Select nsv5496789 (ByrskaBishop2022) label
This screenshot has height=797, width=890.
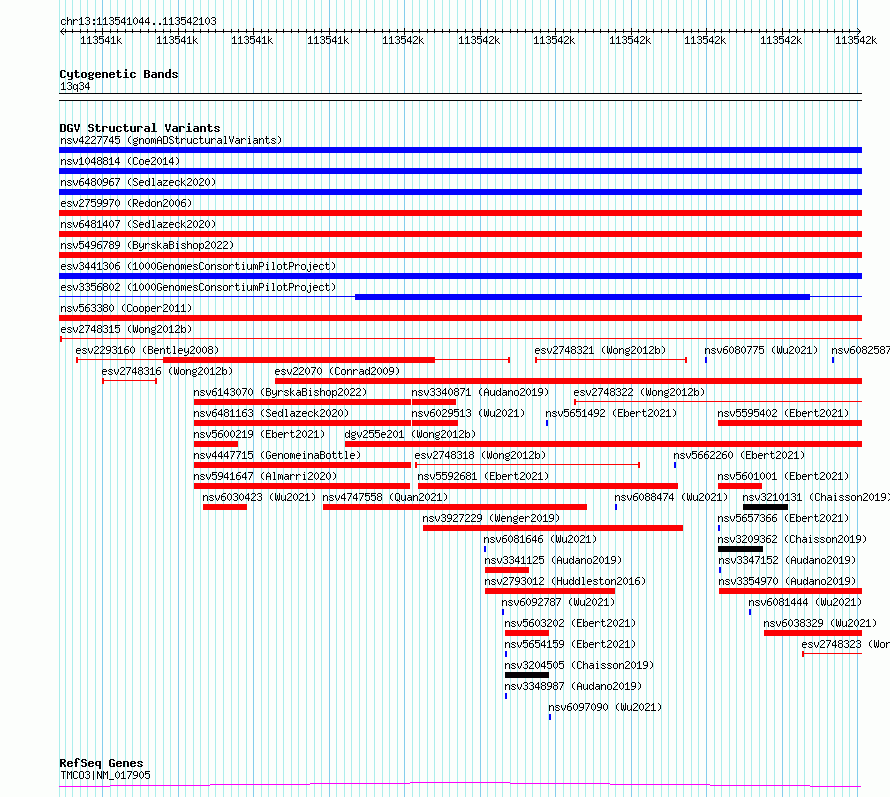pyautogui.click(x=147, y=245)
